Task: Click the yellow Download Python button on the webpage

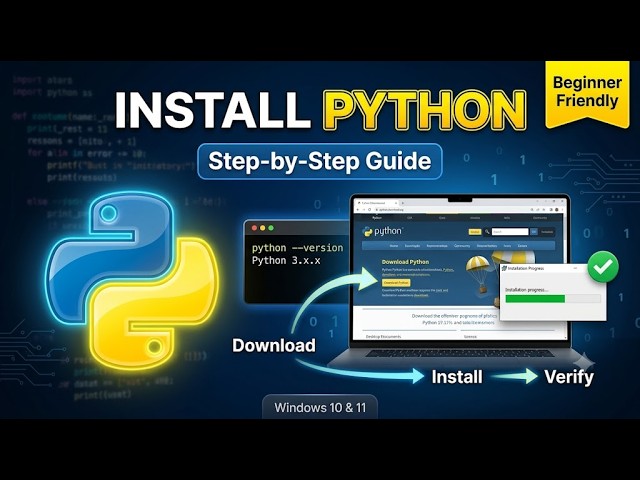Action: click(396, 283)
